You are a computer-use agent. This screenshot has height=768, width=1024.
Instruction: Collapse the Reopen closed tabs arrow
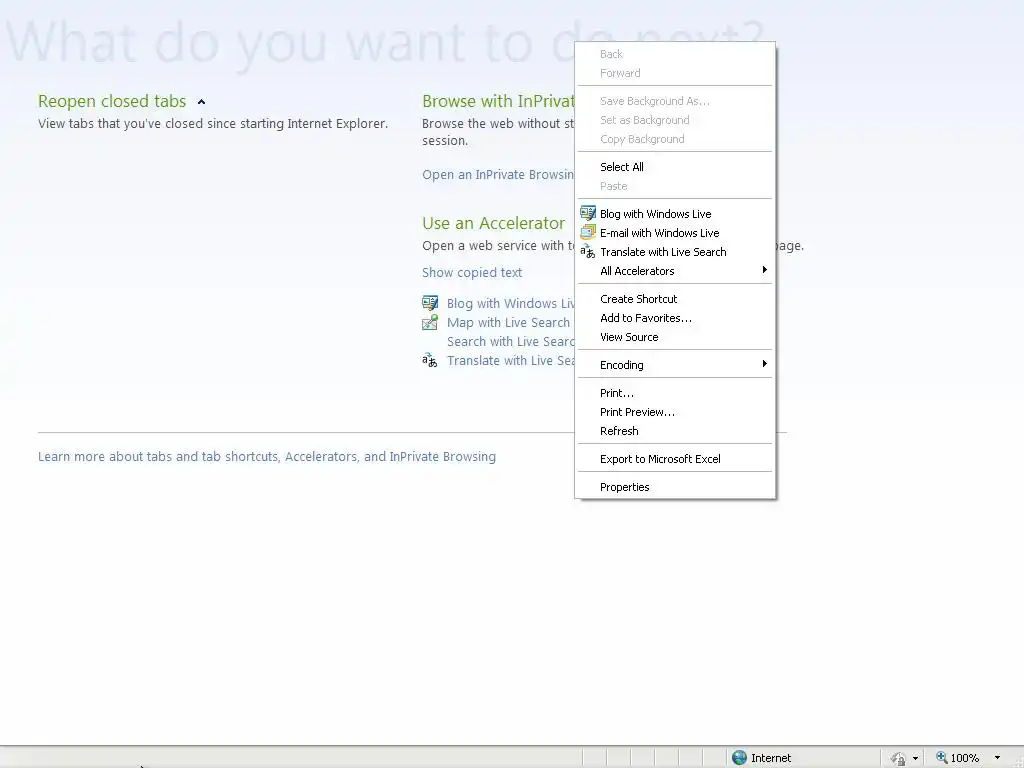[x=201, y=102]
